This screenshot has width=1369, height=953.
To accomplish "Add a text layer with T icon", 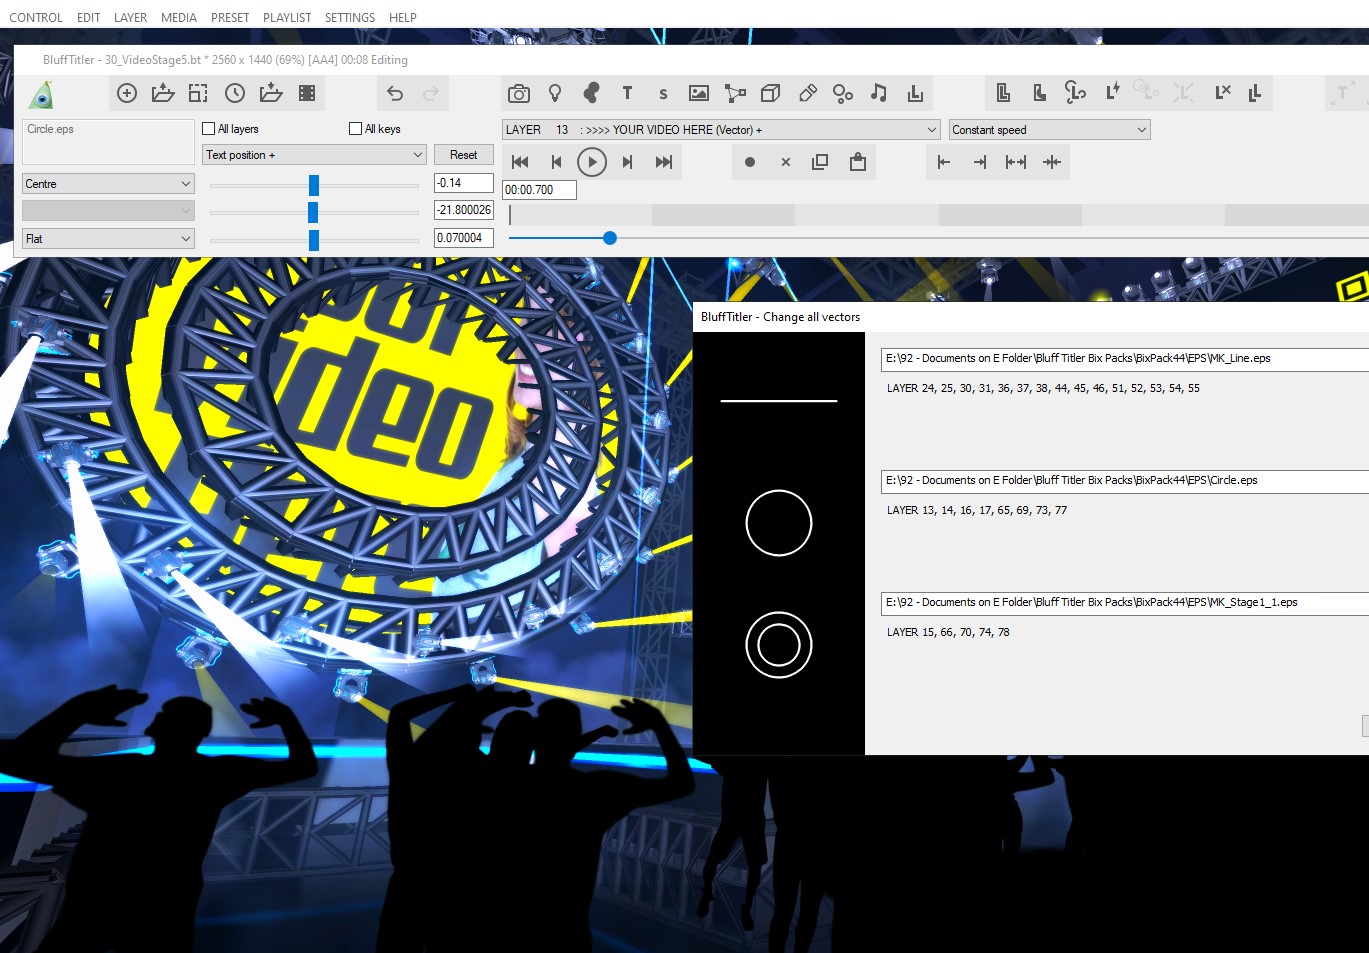I will [627, 94].
